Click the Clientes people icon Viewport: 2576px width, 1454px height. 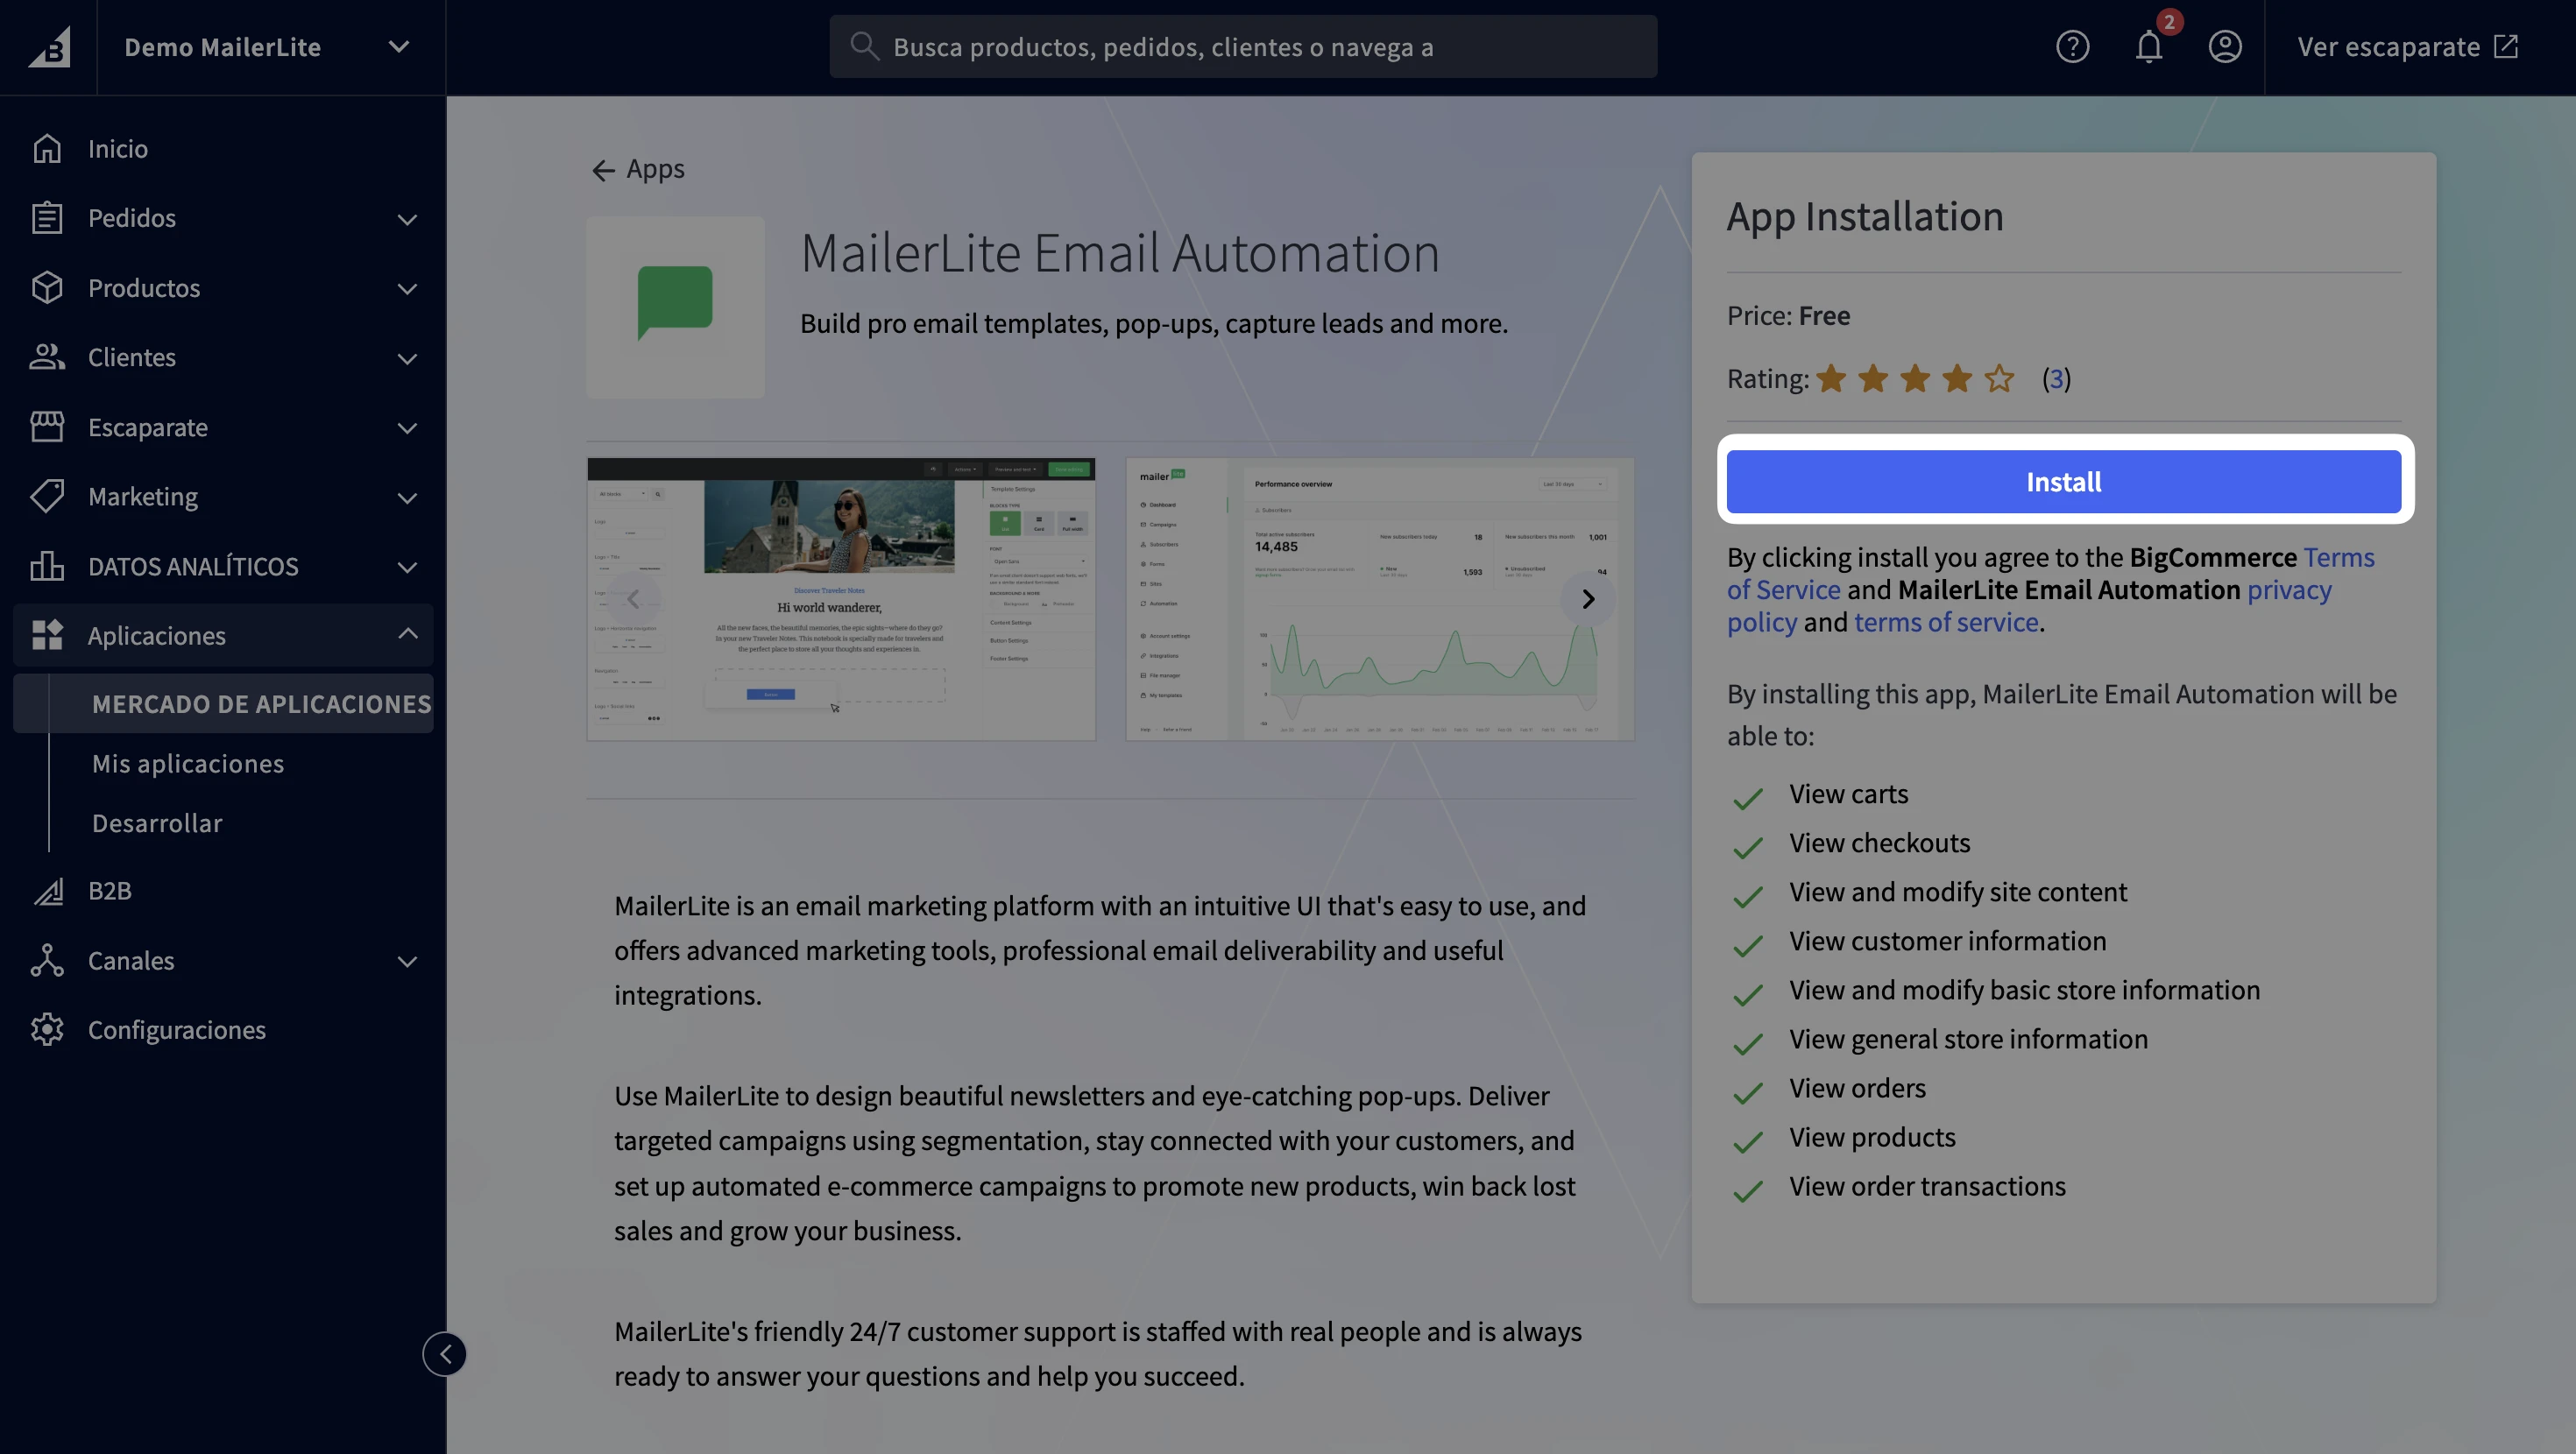47,357
